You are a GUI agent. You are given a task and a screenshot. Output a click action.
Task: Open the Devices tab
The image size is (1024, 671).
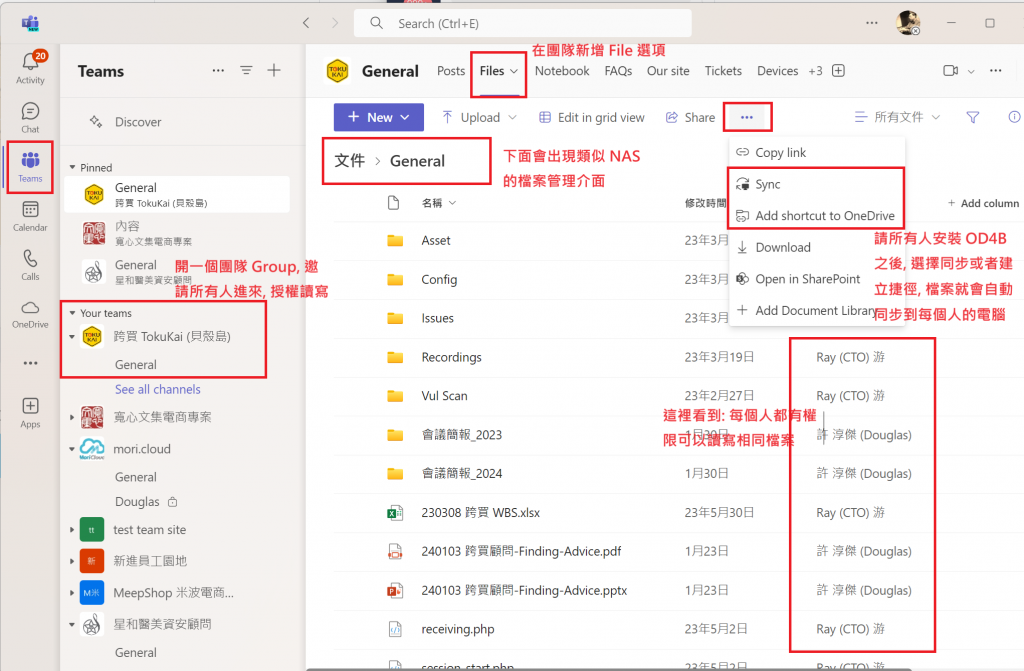tap(777, 71)
